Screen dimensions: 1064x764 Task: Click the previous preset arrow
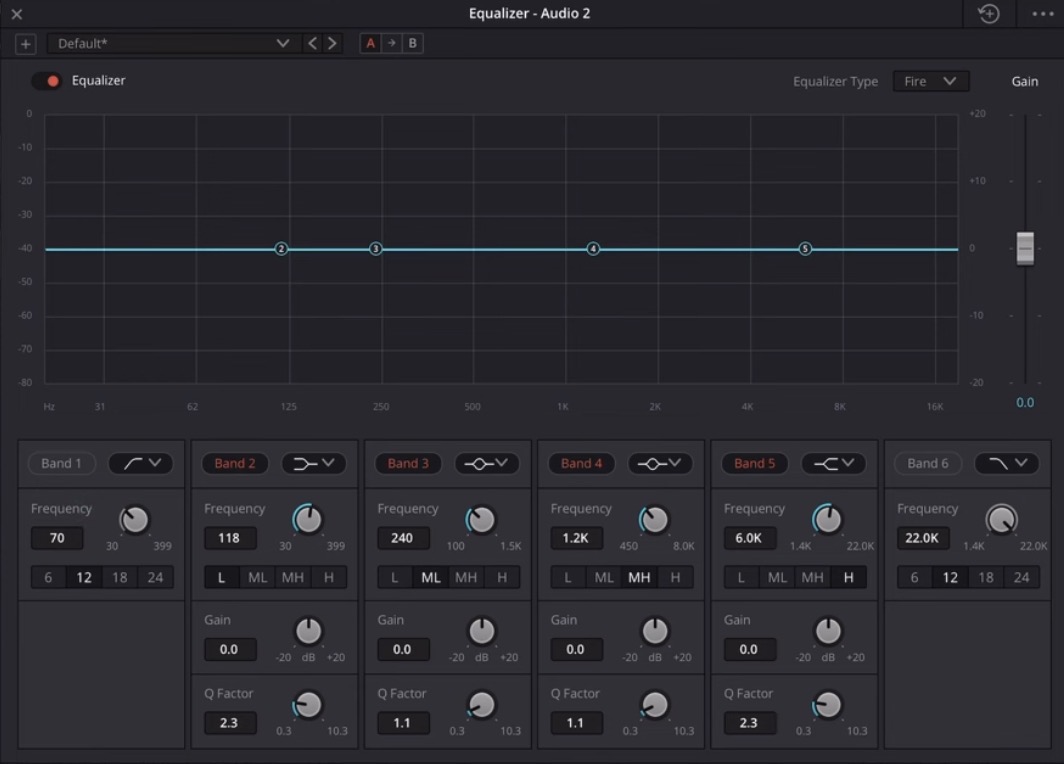pos(311,43)
